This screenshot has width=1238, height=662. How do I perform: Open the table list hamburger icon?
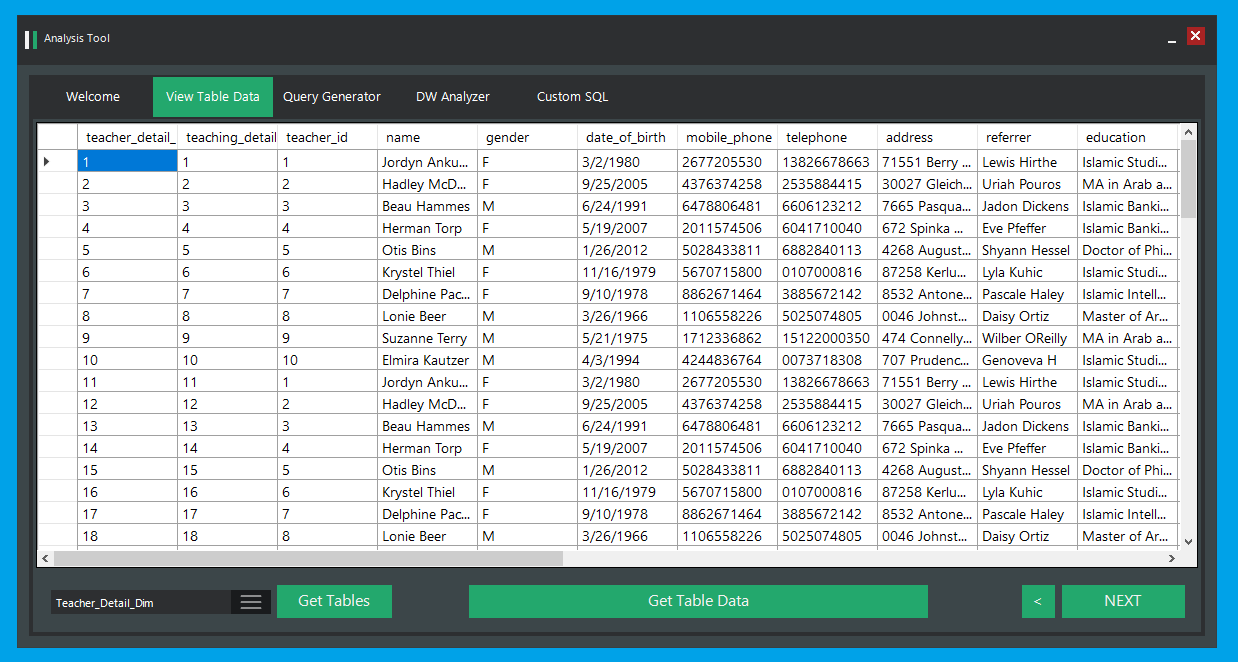click(x=250, y=601)
